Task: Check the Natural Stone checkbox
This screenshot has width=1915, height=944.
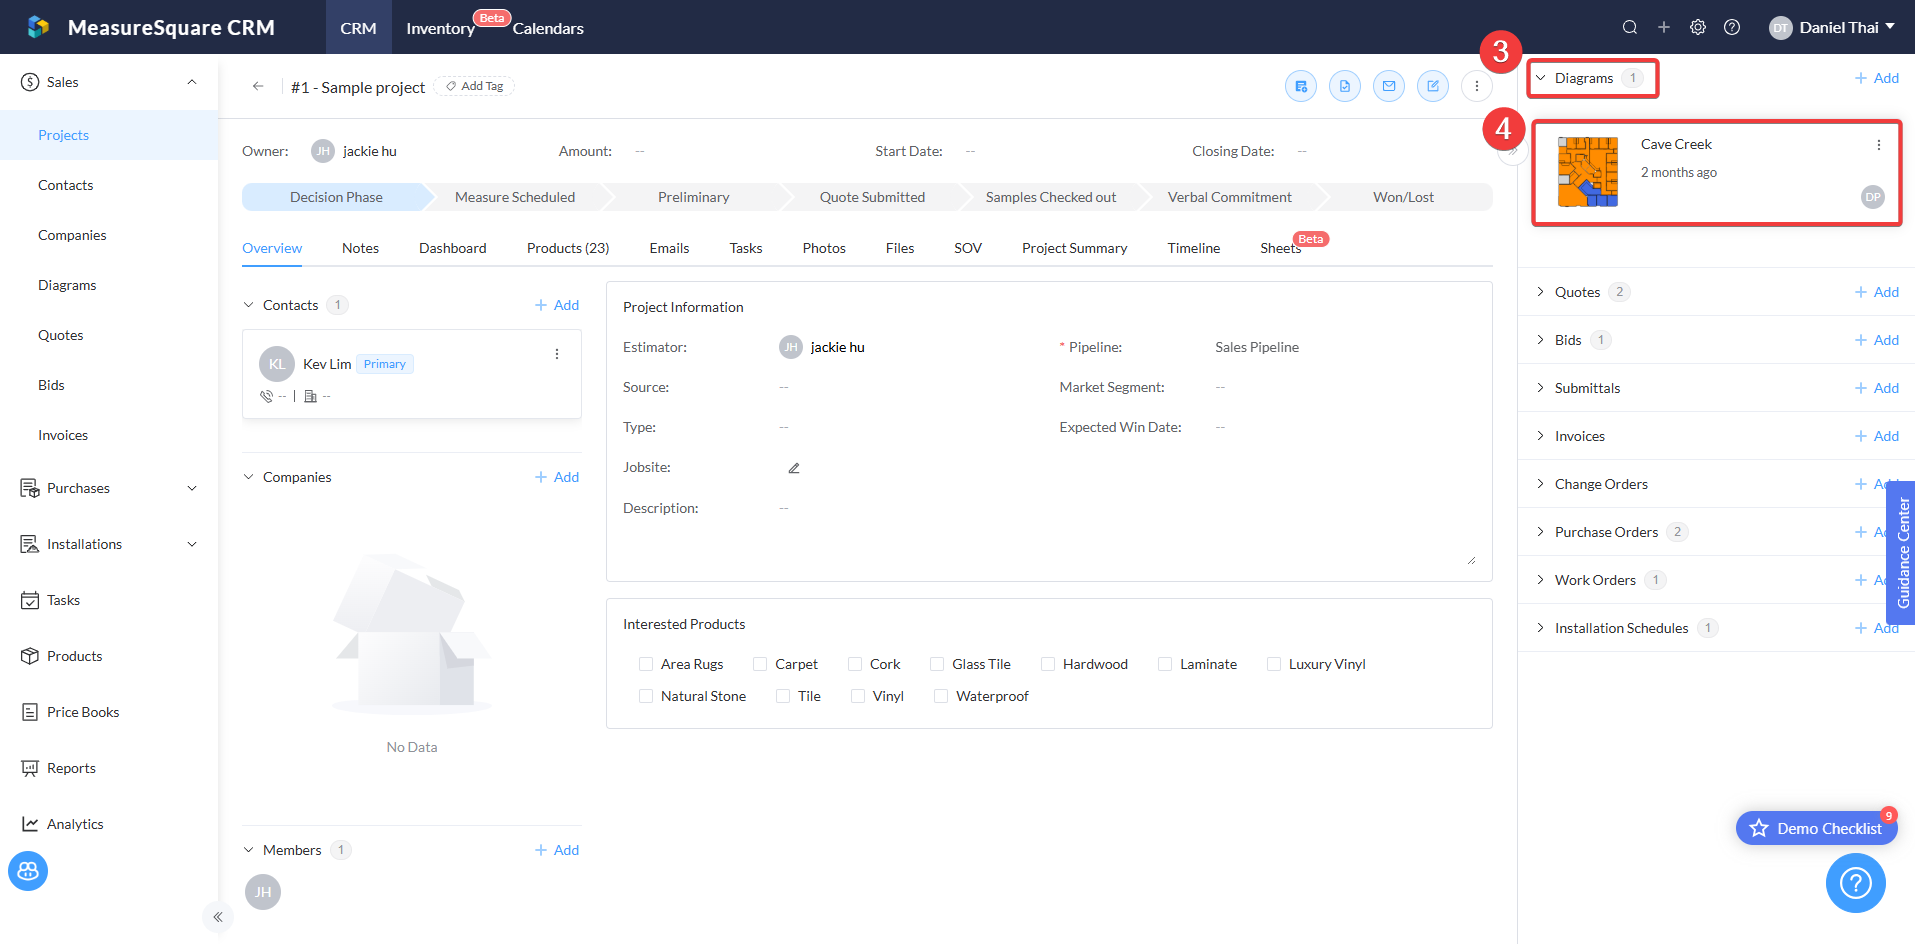Action: [x=646, y=696]
